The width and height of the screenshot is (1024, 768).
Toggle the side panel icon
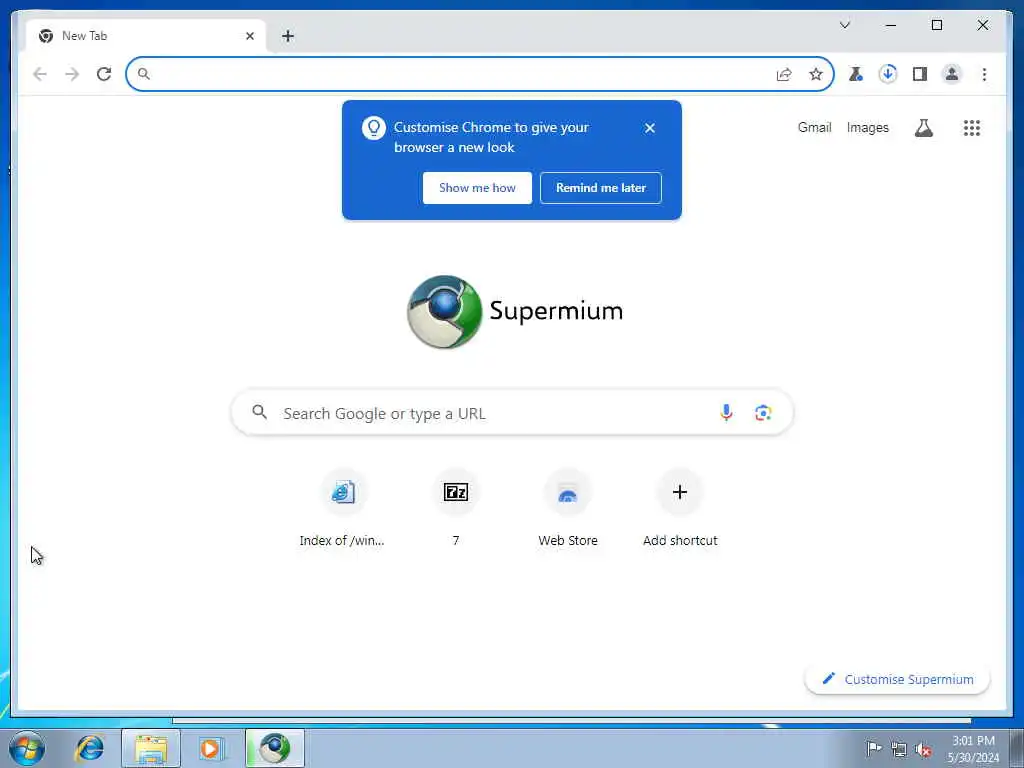tap(920, 74)
